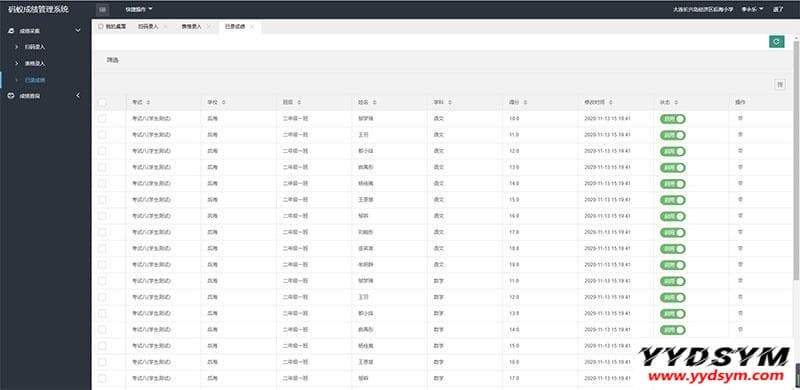Open 表格录入 in the sidebar
800x390 pixels.
click(x=35, y=64)
